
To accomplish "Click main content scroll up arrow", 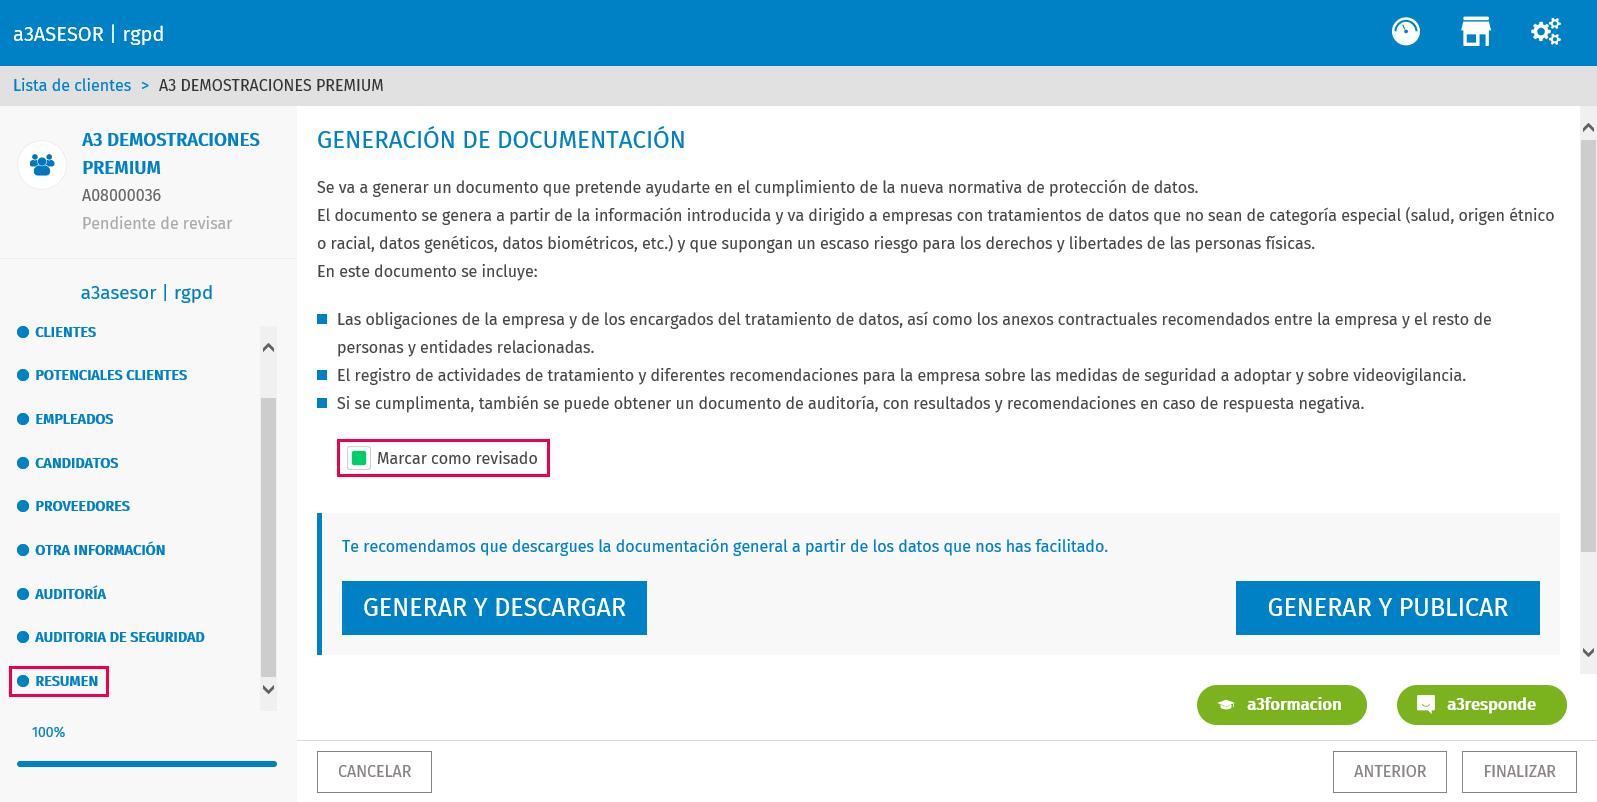I will [x=1588, y=127].
